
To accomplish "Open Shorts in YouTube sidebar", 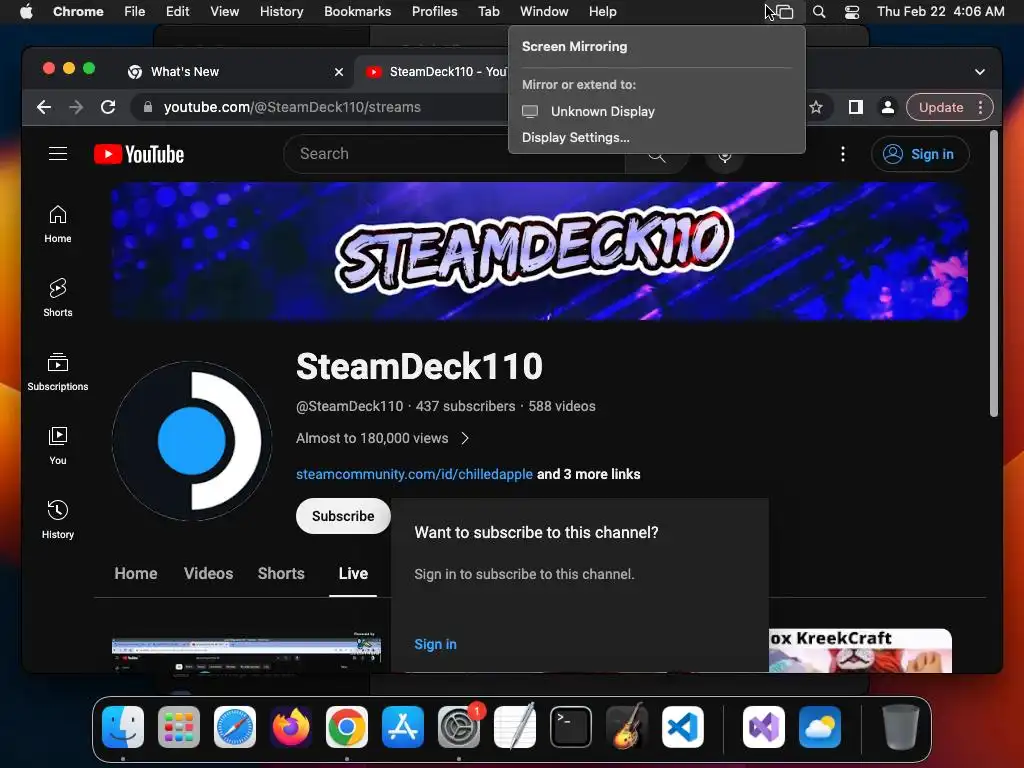I will tap(57, 298).
